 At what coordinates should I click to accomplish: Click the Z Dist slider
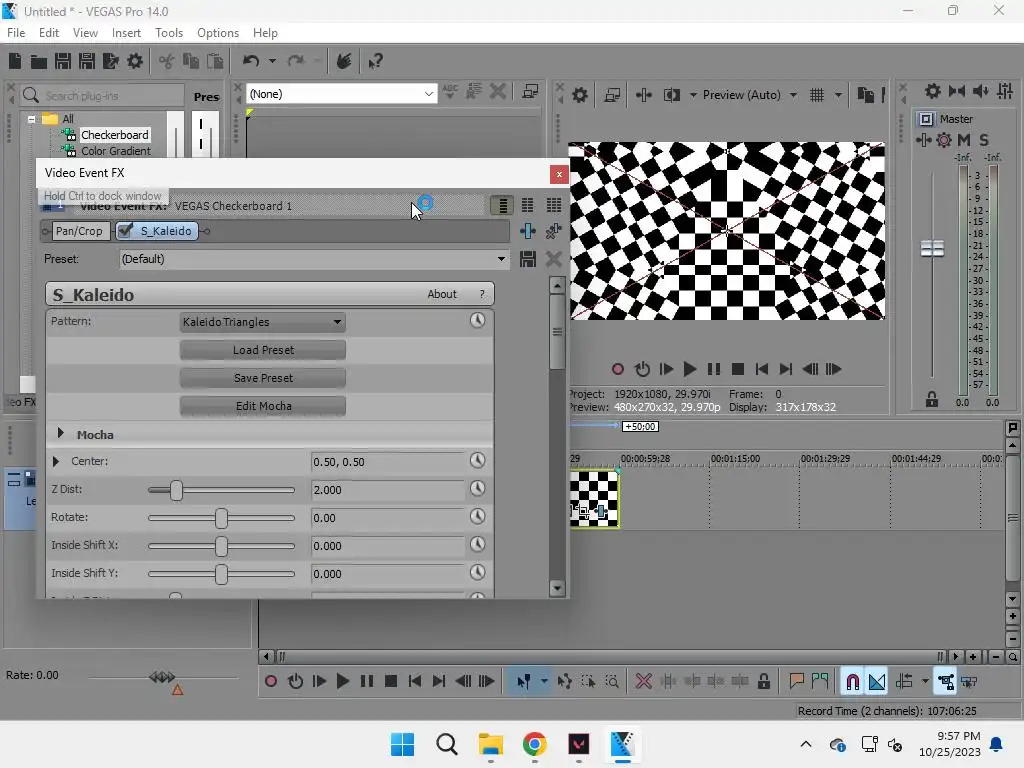coord(221,490)
